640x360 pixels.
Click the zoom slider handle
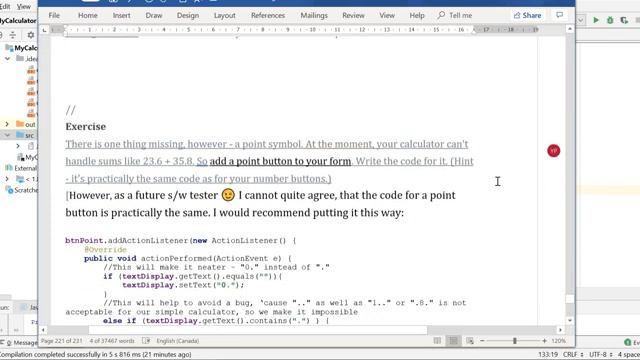click(x=515, y=341)
